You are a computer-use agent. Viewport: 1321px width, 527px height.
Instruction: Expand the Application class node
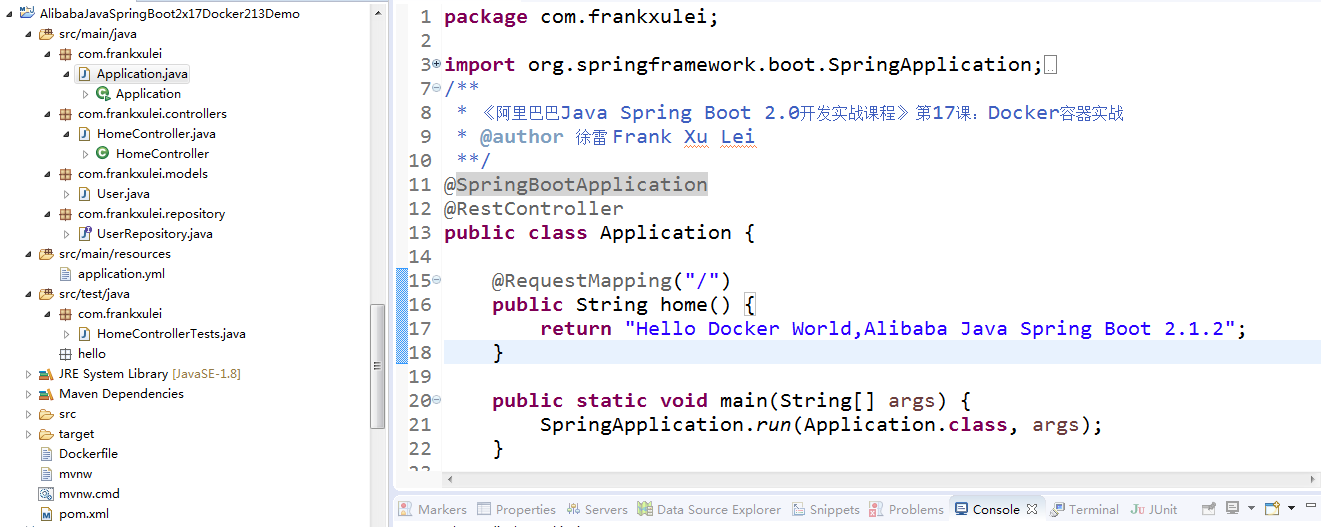pyautogui.click(x=86, y=93)
